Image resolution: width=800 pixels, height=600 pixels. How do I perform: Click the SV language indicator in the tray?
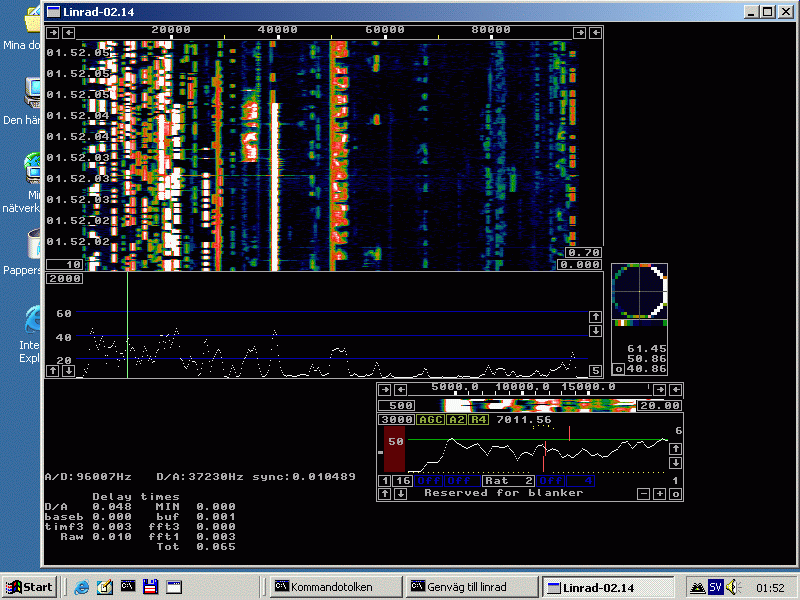coord(715,587)
